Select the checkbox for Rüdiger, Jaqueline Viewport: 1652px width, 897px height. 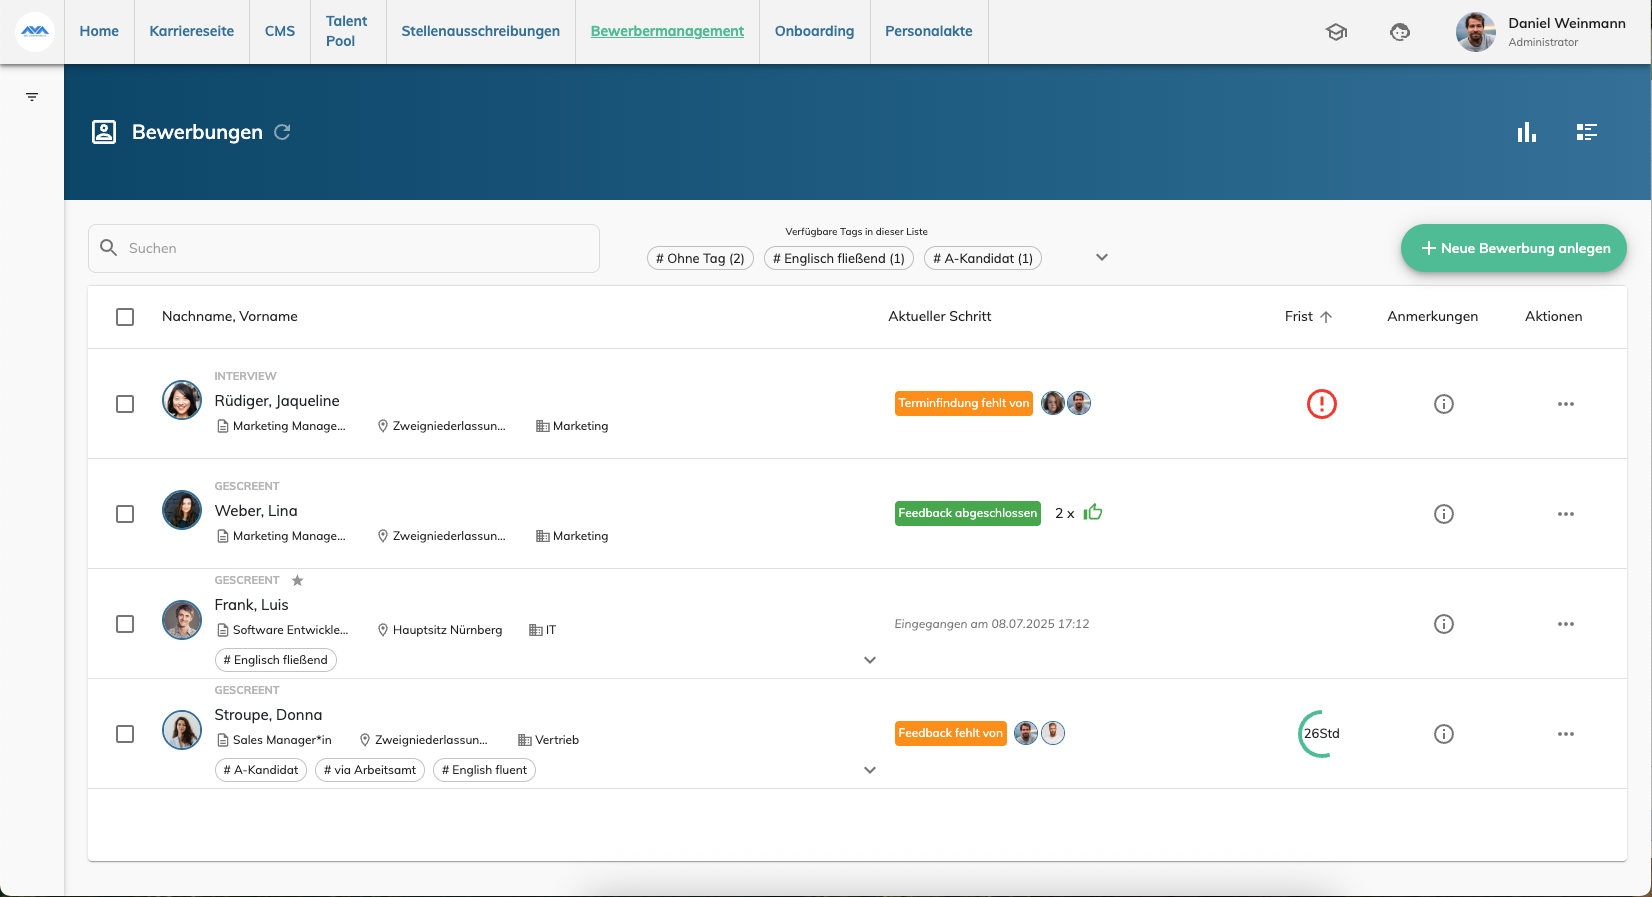click(x=125, y=404)
